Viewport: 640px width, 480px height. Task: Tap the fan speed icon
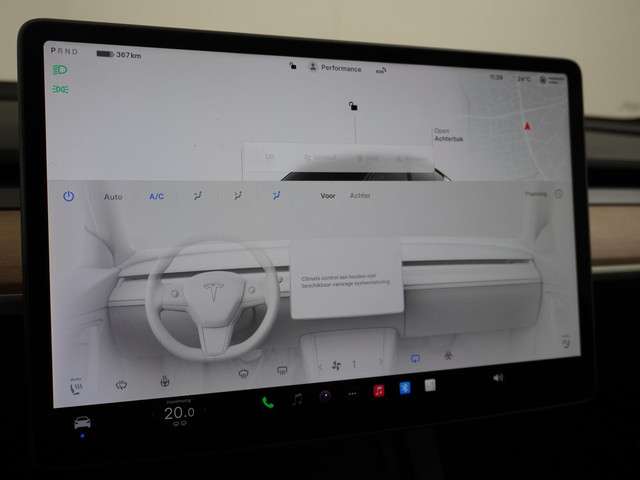[x=337, y=365]
